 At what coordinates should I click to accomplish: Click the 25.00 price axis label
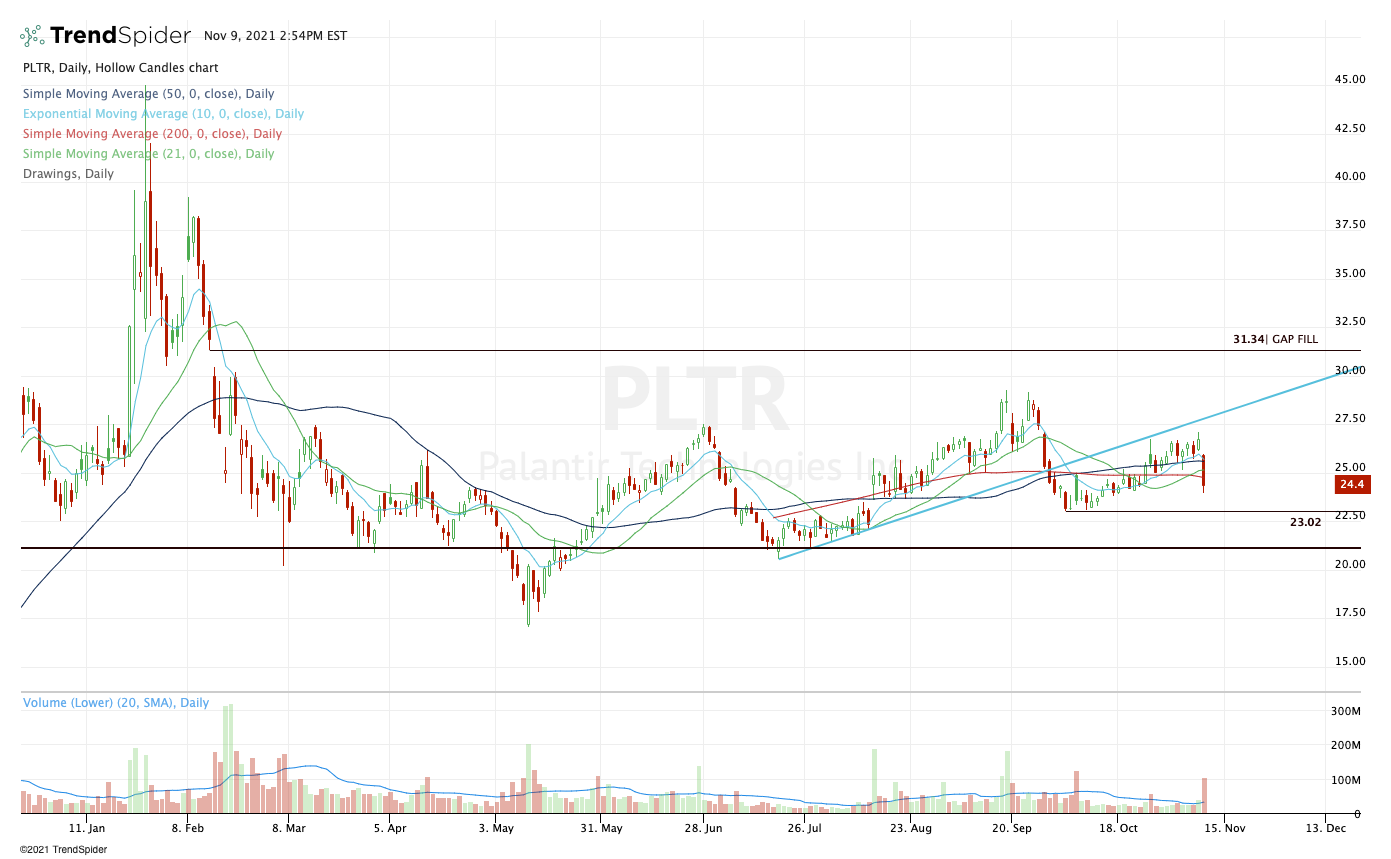pyautogui.click(x=1350, y=467)
